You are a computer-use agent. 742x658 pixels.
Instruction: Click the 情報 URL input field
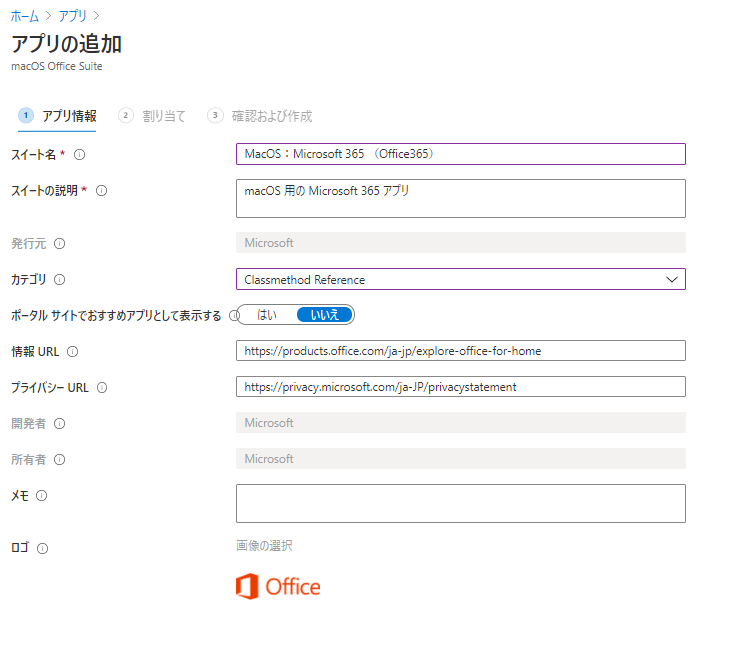tap(460, 351)
